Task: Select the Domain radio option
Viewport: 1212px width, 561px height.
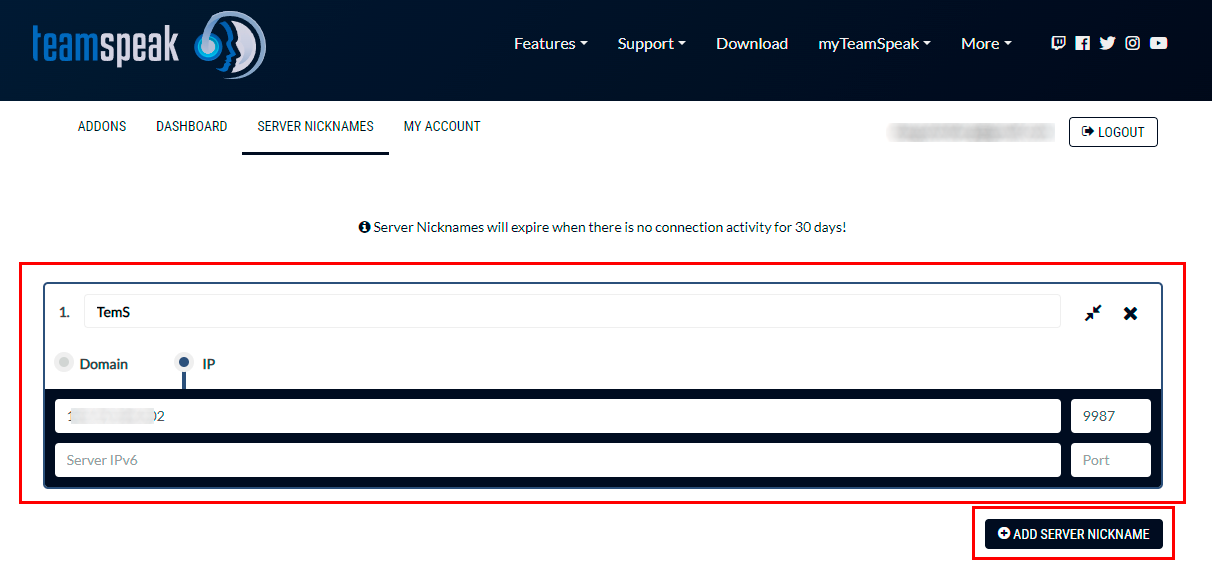Action: click(x=65, y=362)
